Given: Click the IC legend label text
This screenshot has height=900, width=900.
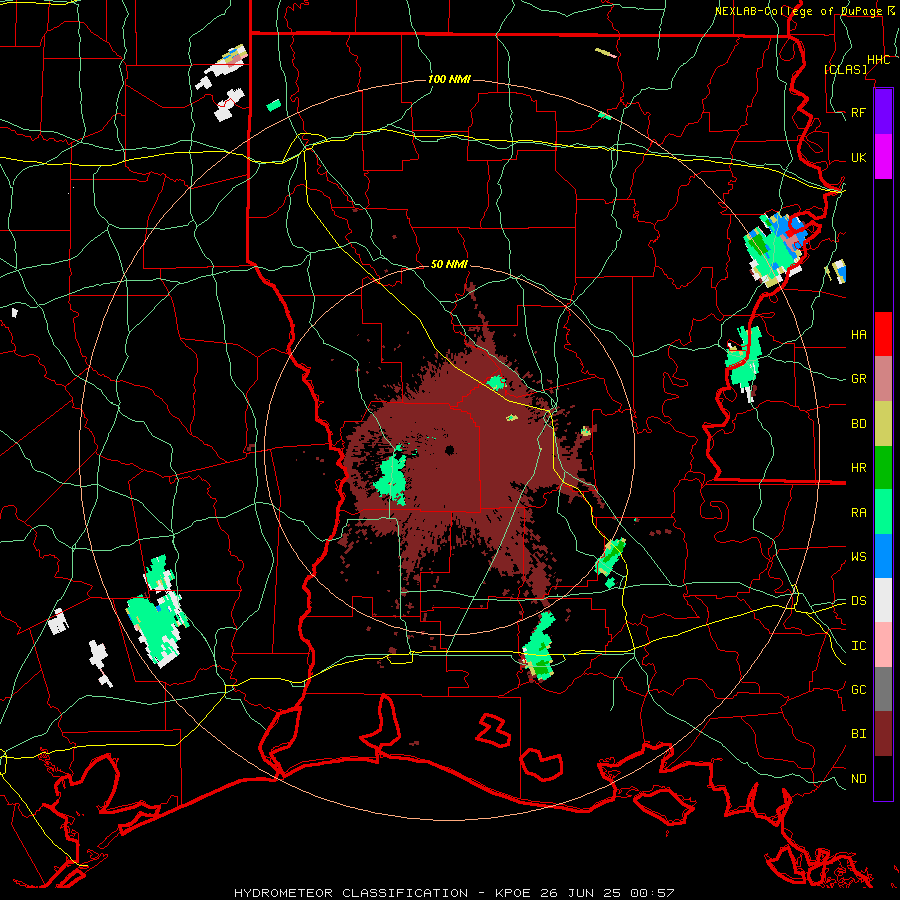Looking at the screenshot, I should (858, 646).
